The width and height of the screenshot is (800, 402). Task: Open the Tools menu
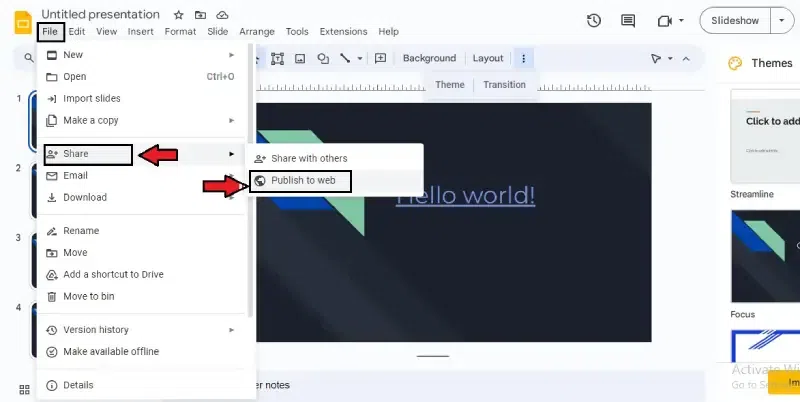click(297, 32)
